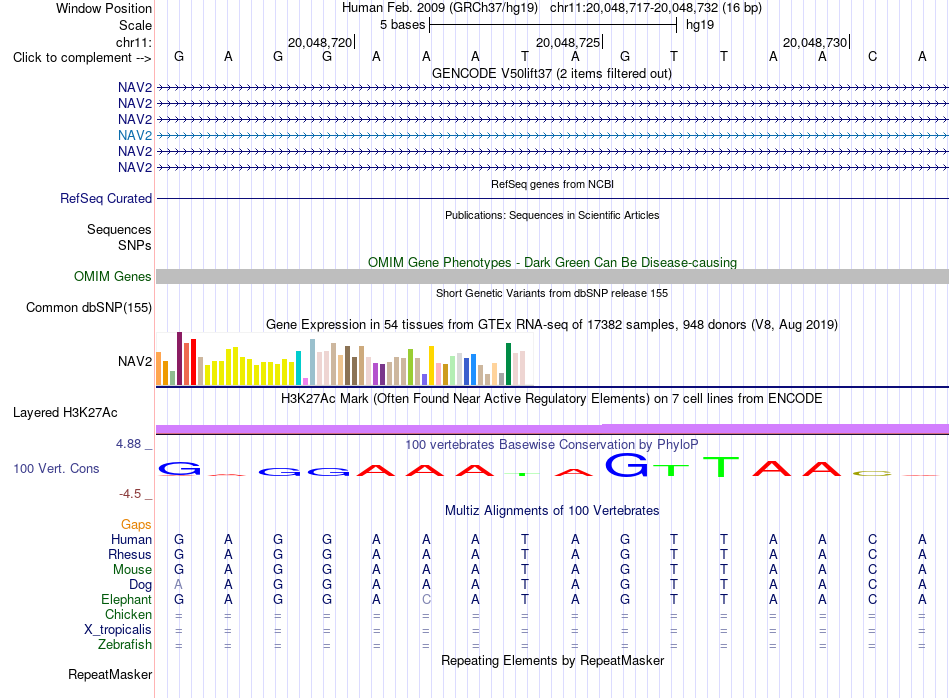The image size is (950, 698).
Task: Click the purple H3K27Ac signal bar
Action: (x=553, y=429)
